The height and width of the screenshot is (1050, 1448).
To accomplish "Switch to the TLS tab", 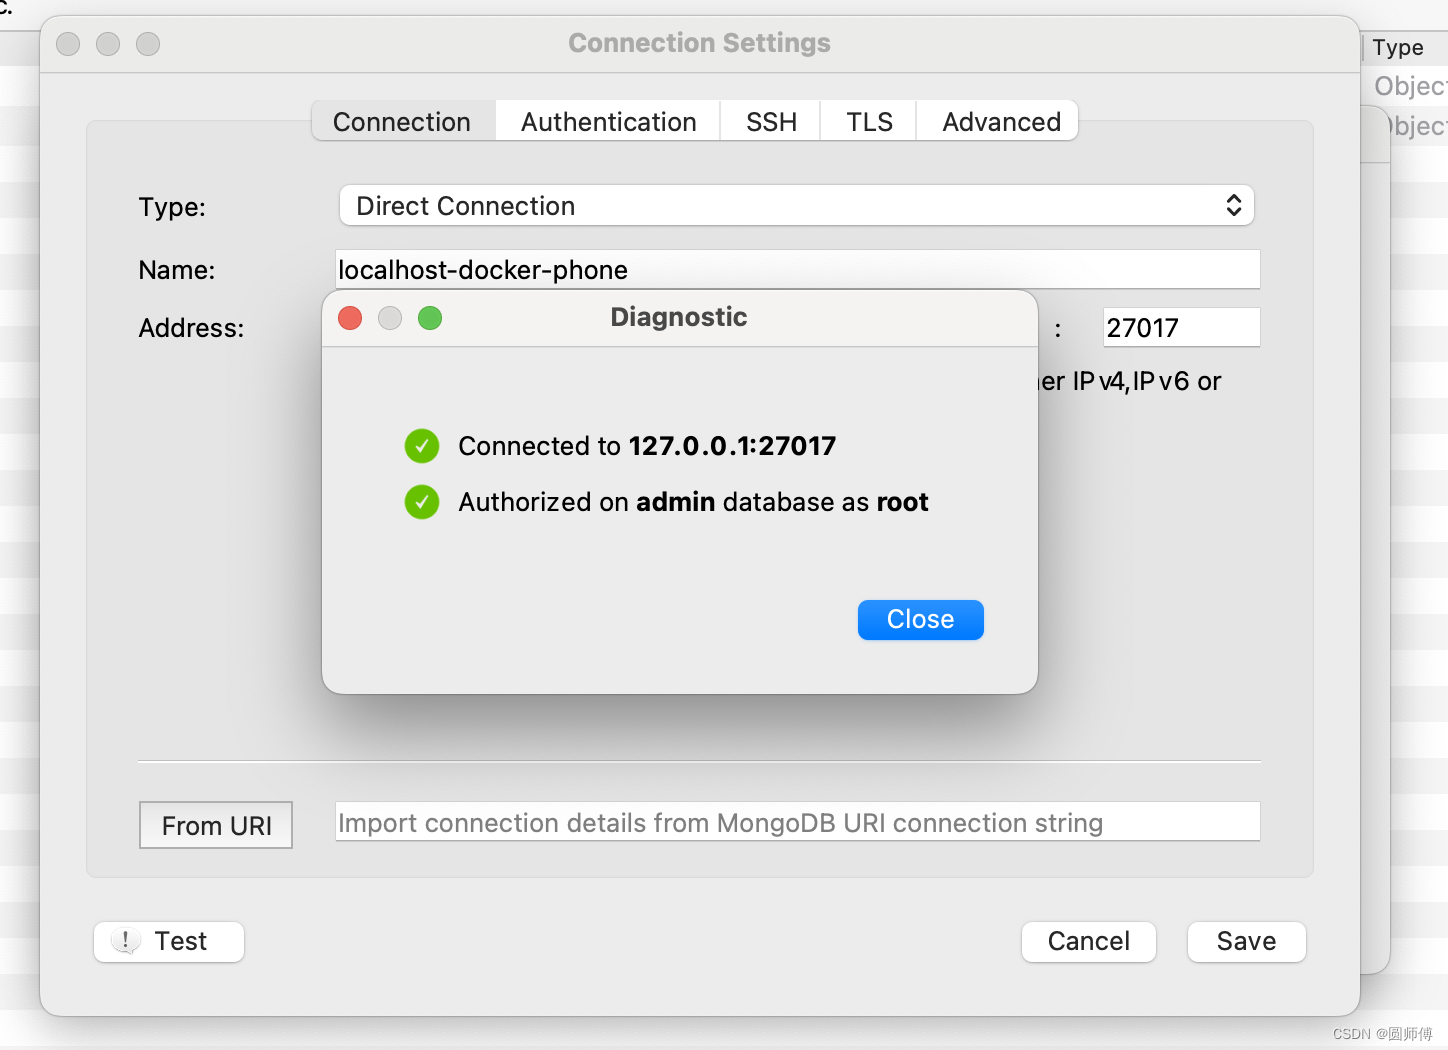I will (x=869, y=121).
